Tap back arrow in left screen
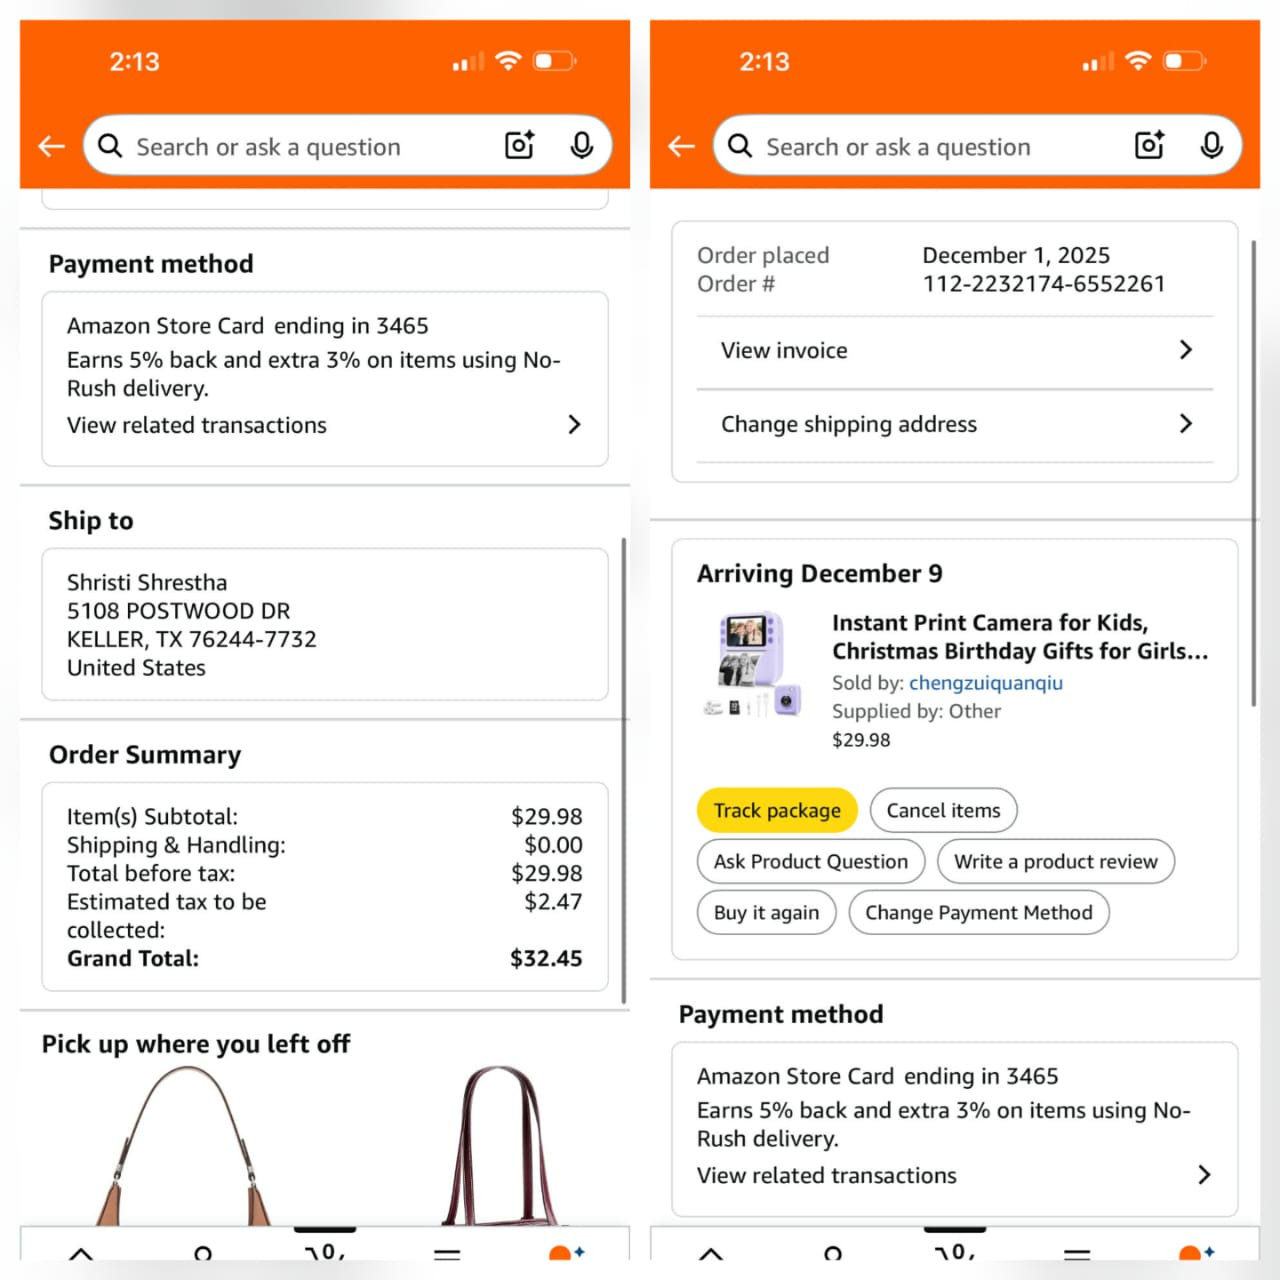Screen dimensions: 1280x1280 (x=51, y=147)
